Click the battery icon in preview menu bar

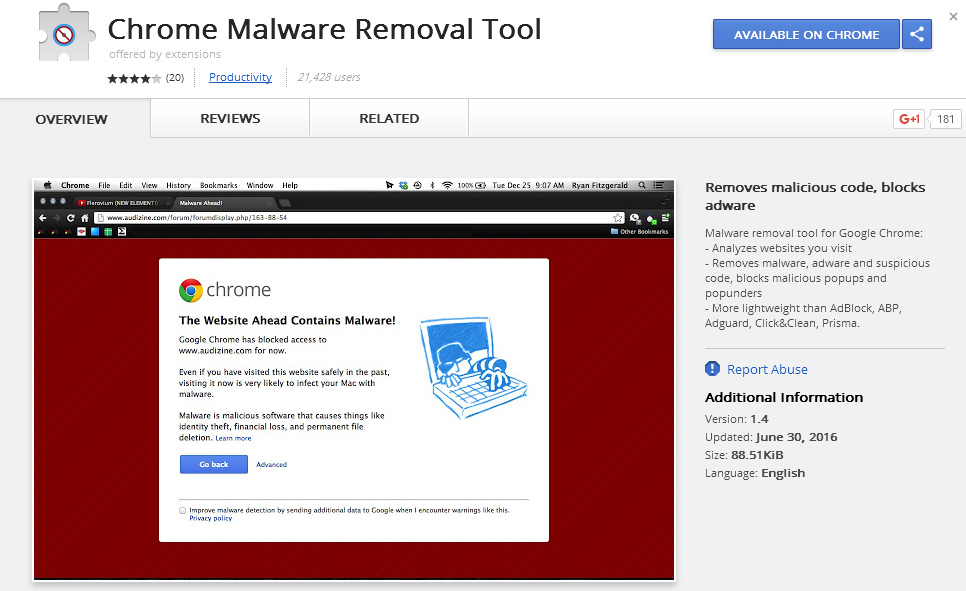pyautogui.click(x=481, y=185)
